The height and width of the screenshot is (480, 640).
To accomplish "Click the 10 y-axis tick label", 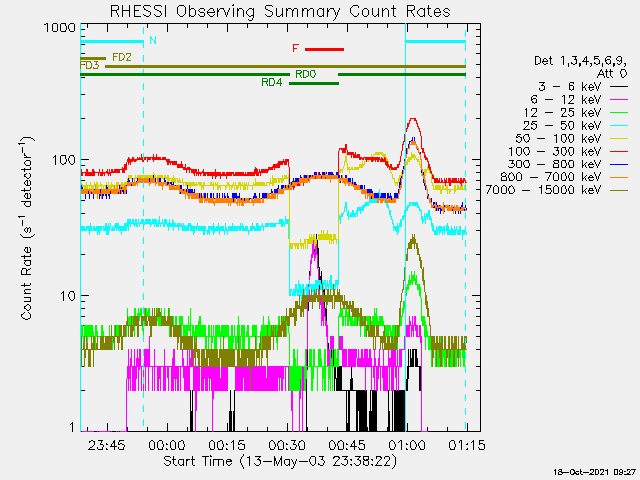I will click(x=68, y=296).
